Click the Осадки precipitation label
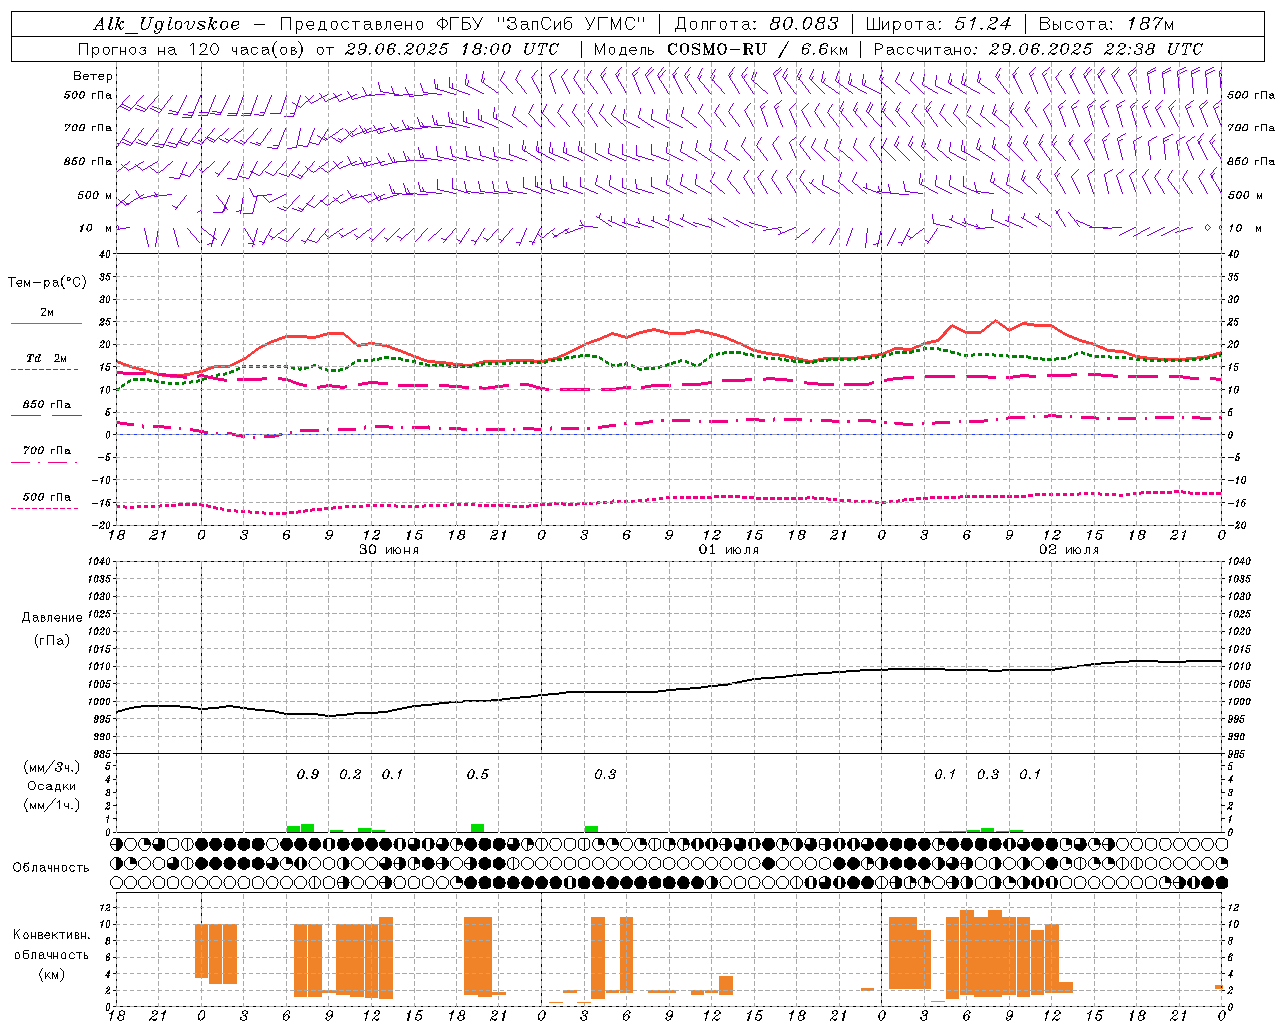1280x1024 pixels. [x=52, y=786]
